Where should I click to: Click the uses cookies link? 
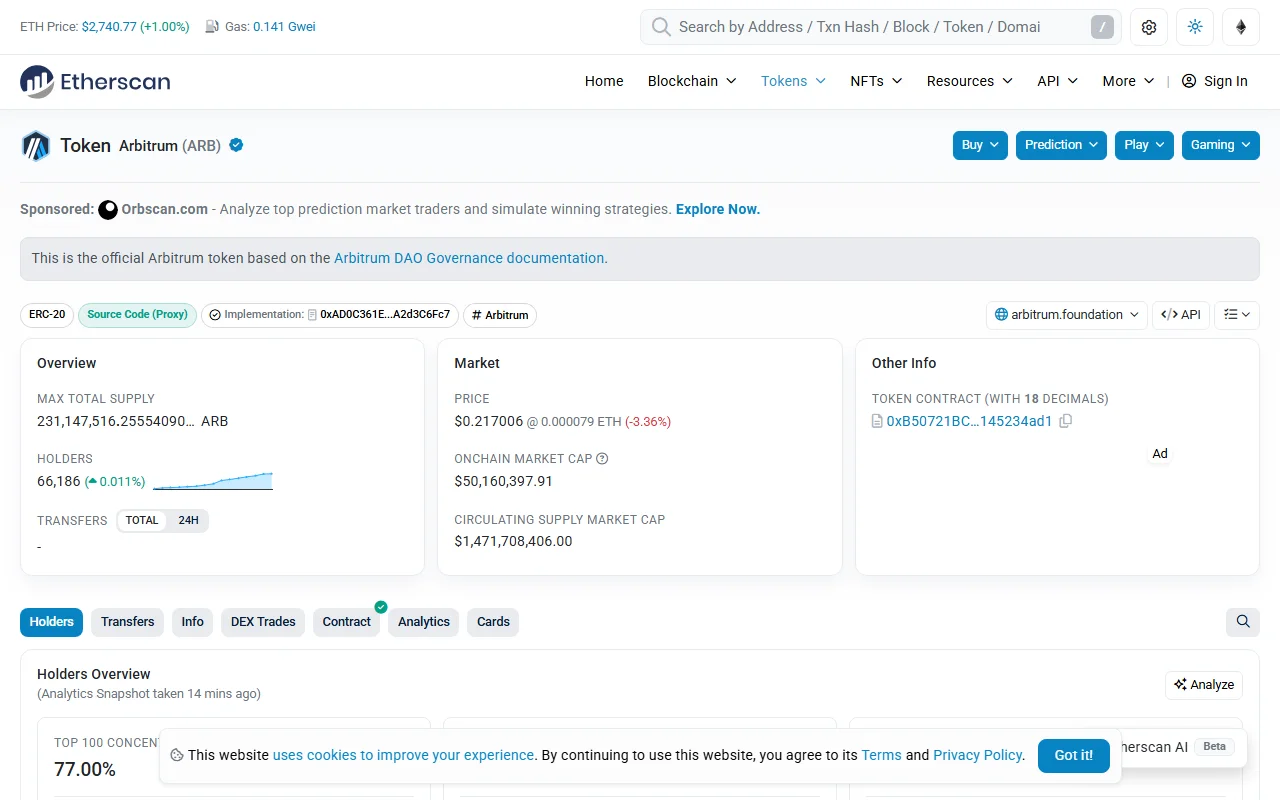point(404,755)
